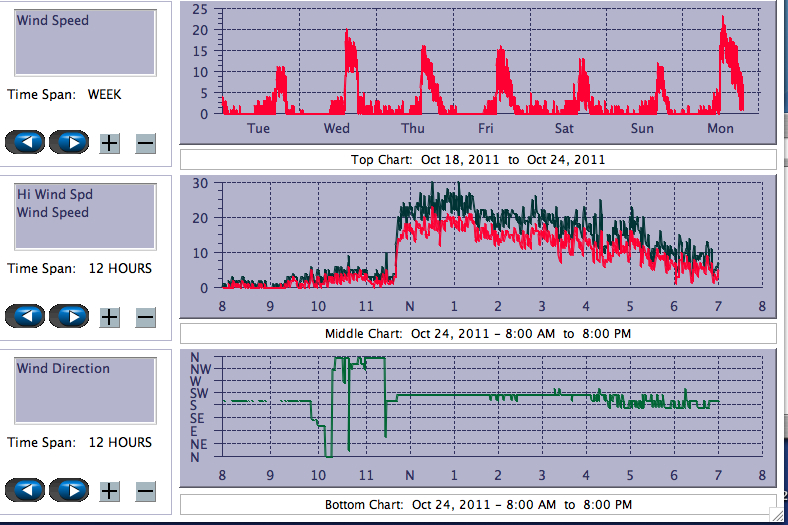Image resolution: width=788 pixels, height=525 pixels.
Task: Choose Wind Speed in the middle chart list
Action: [x=52, y=212]
